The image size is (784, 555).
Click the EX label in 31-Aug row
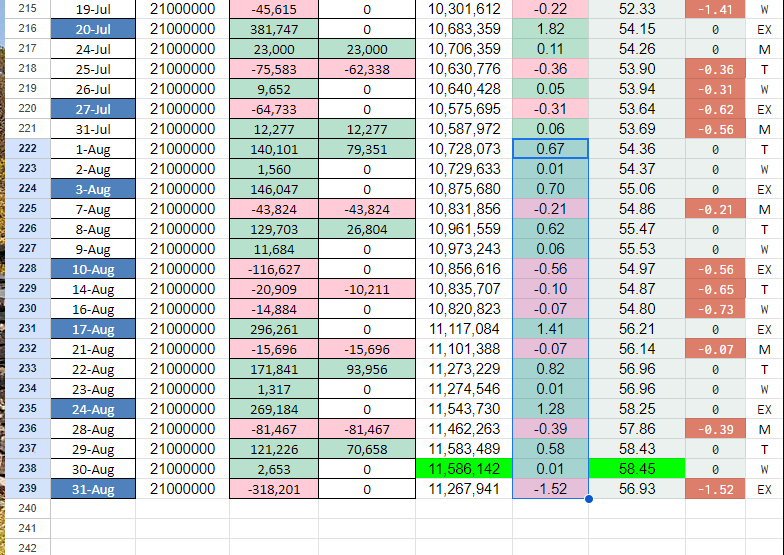764,489
